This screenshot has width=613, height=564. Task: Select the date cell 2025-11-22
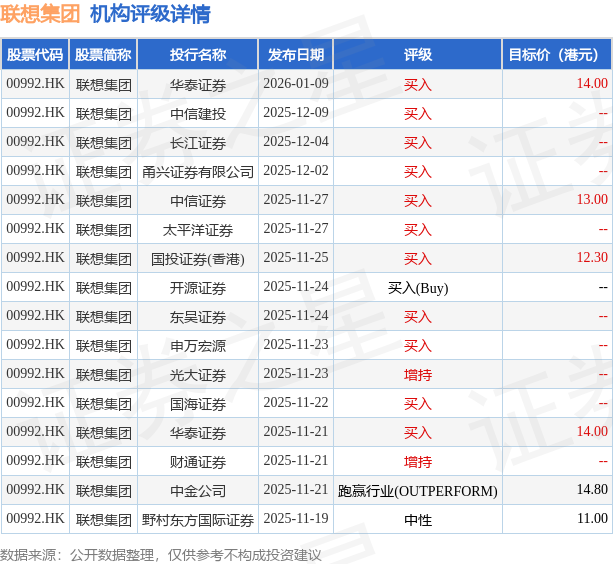tap(296, 403)
